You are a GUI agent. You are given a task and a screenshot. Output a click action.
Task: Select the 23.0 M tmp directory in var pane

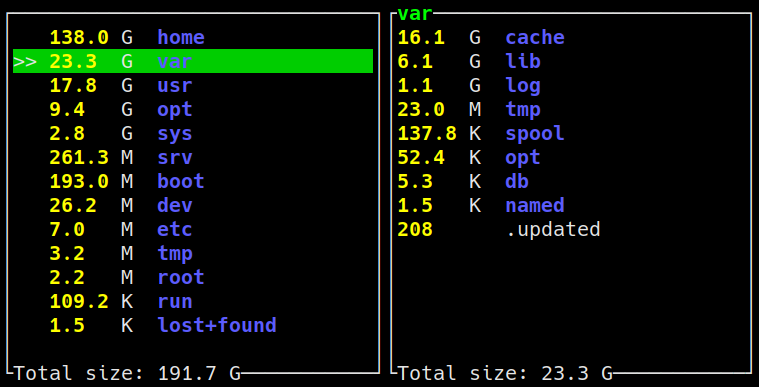pyautogui.click(x=571, y=109)
